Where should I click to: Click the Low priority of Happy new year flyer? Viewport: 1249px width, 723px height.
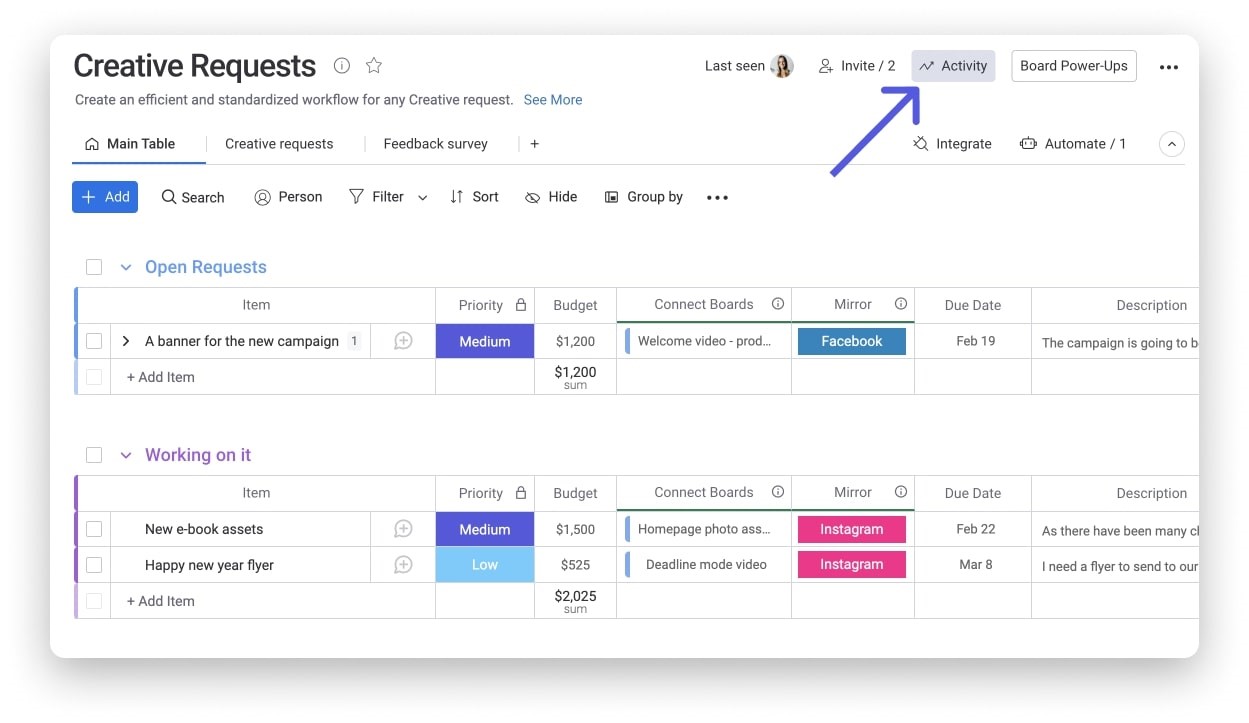485,565
